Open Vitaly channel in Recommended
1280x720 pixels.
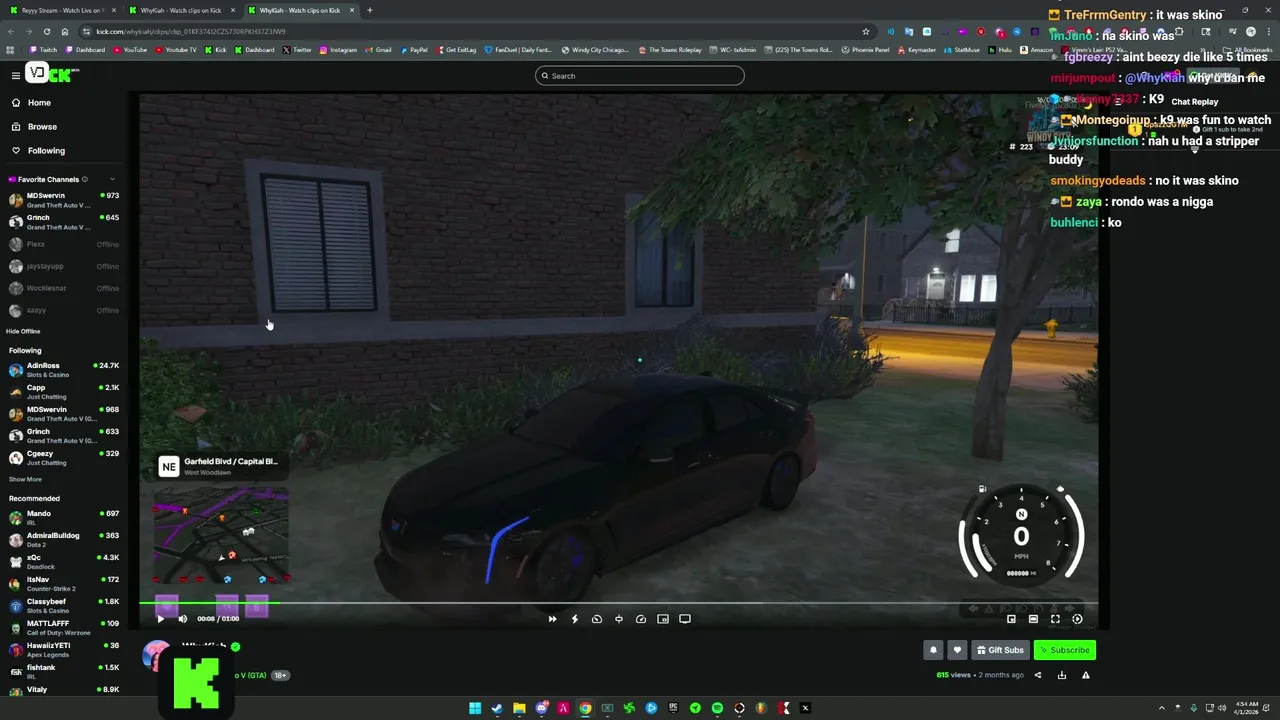pyautogui.click(x=64, y=690)
